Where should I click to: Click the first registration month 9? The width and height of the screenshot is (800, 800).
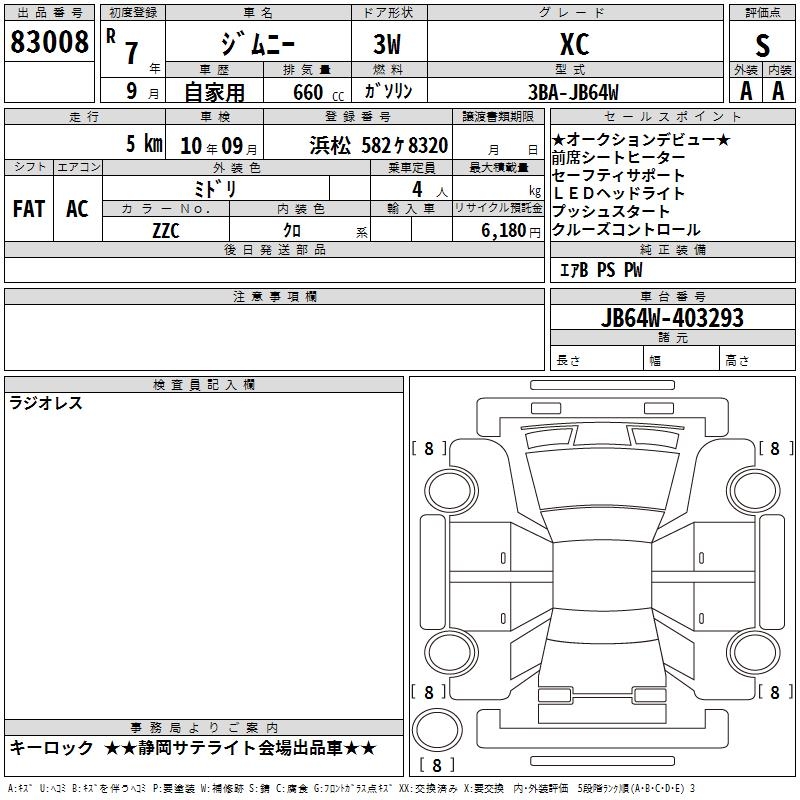132,91
